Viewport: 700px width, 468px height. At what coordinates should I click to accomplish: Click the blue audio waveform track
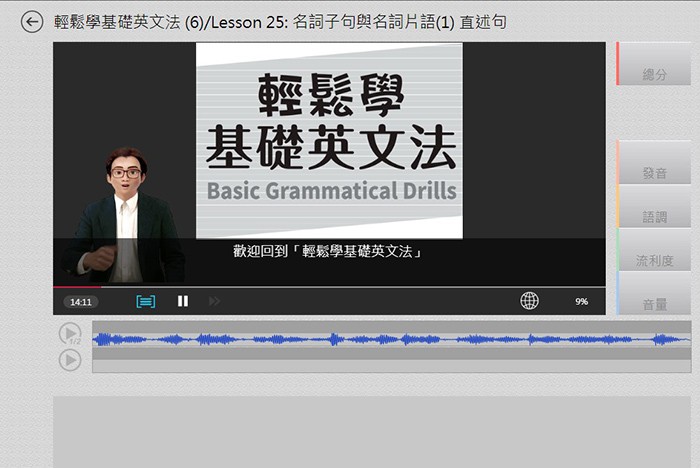tap(390, 340)
